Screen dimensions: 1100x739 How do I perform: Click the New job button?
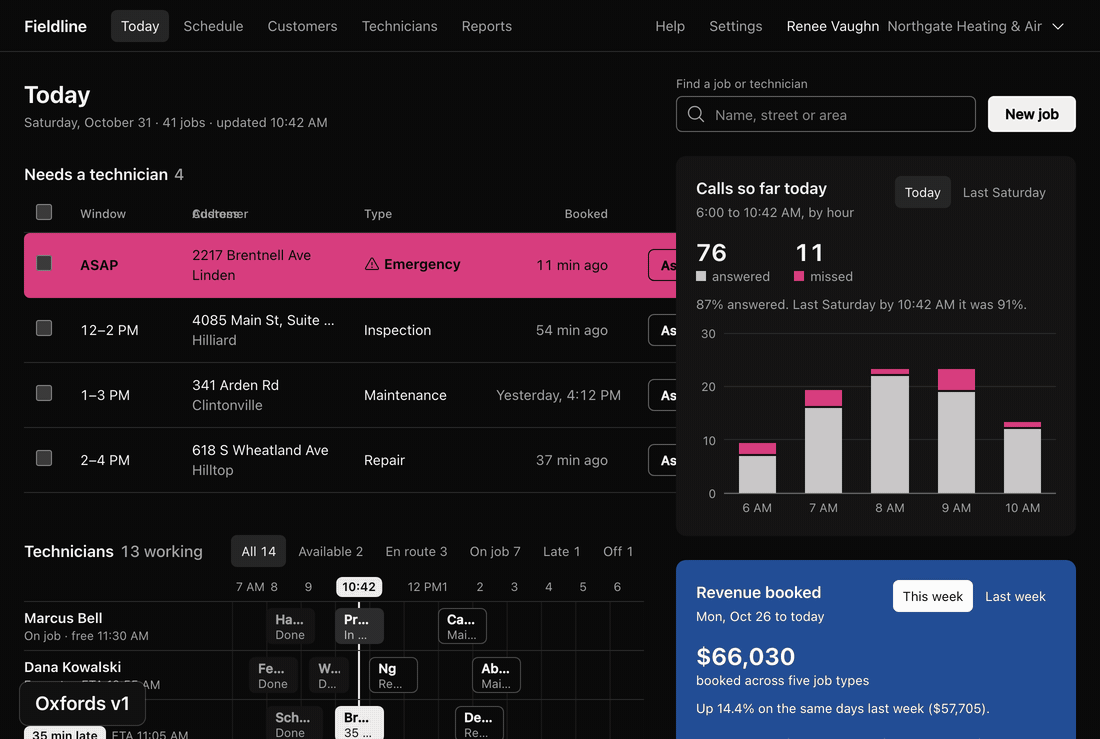pos(1031,114)
